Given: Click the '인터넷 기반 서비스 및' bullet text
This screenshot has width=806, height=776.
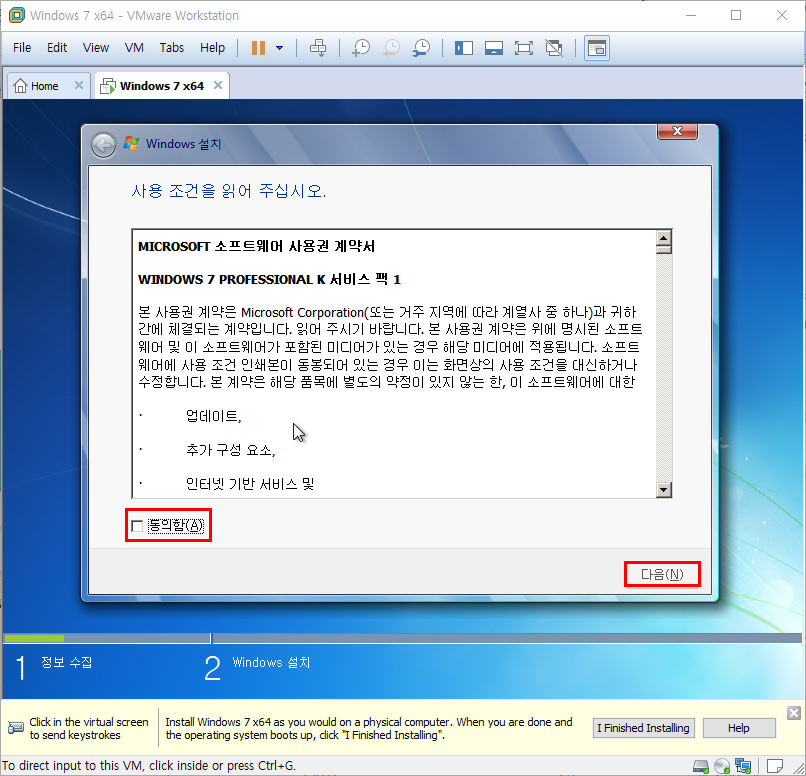Looking at the screenshot, I should pos(250,484).
